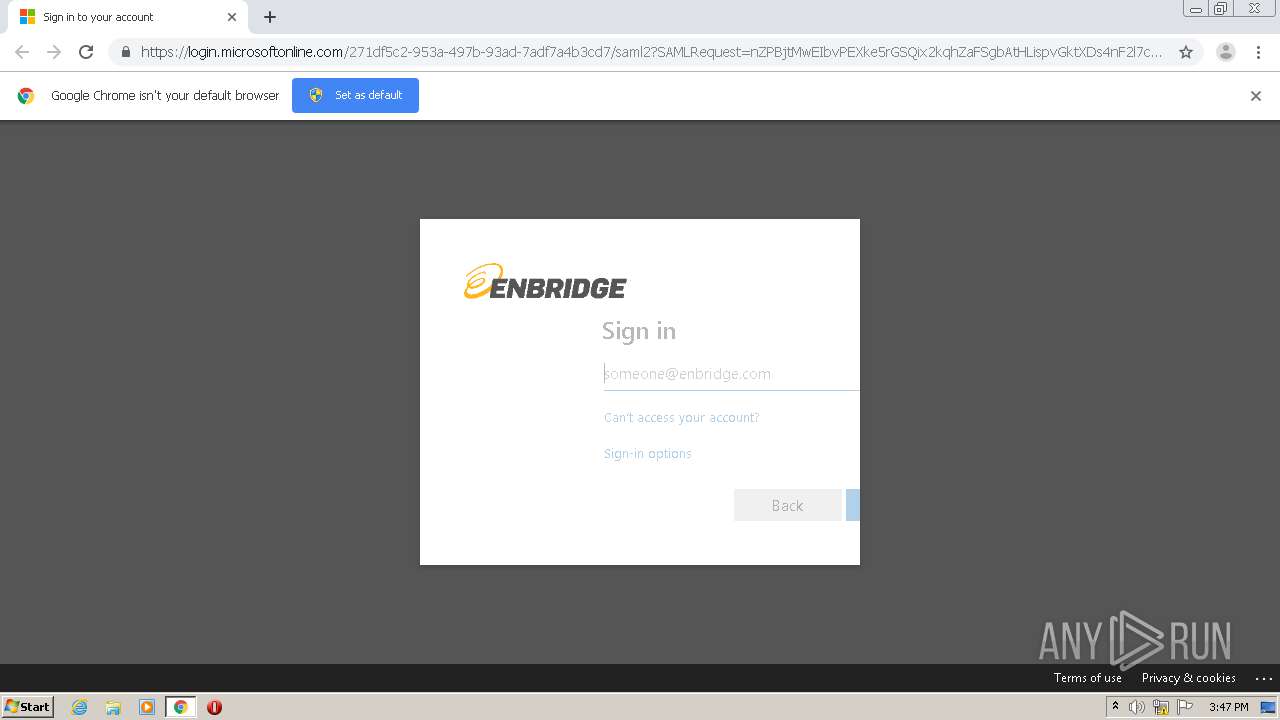Dismiss the default browser notification bar
This screenshot has width=1280, height=720.
(1256, 96)
